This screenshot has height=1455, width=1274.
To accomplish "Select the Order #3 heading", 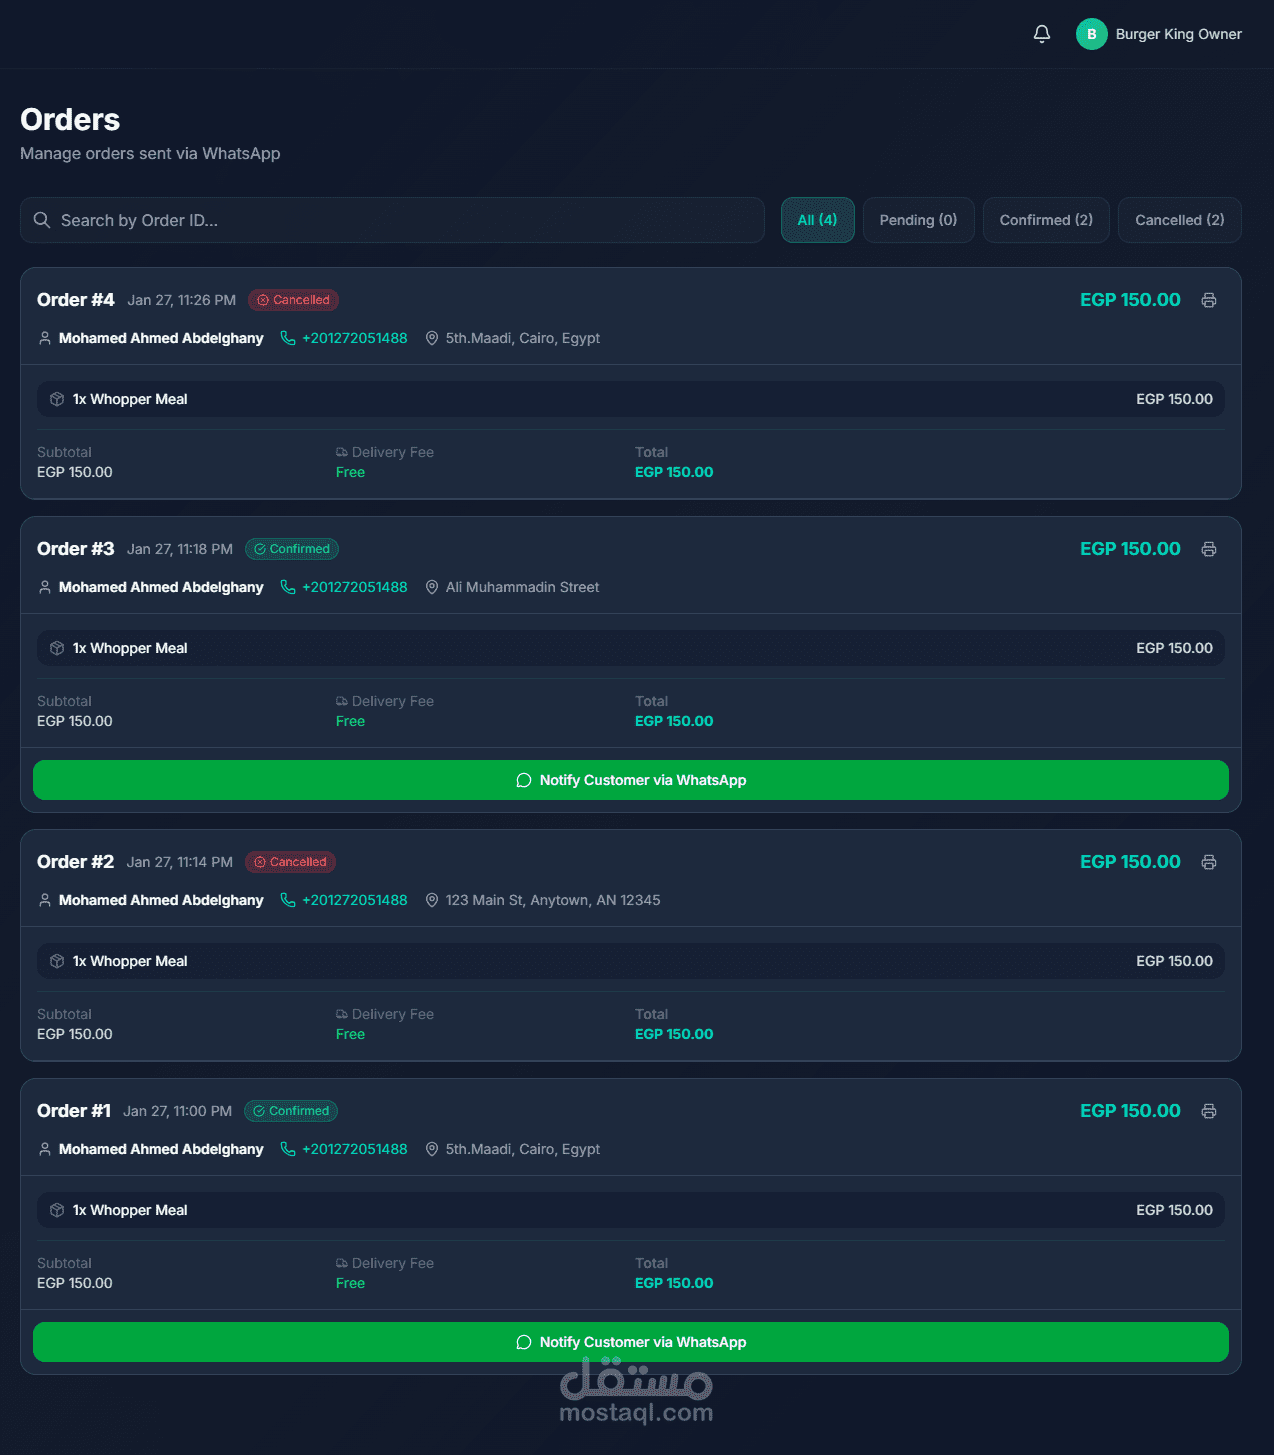I will coord(76,549).
